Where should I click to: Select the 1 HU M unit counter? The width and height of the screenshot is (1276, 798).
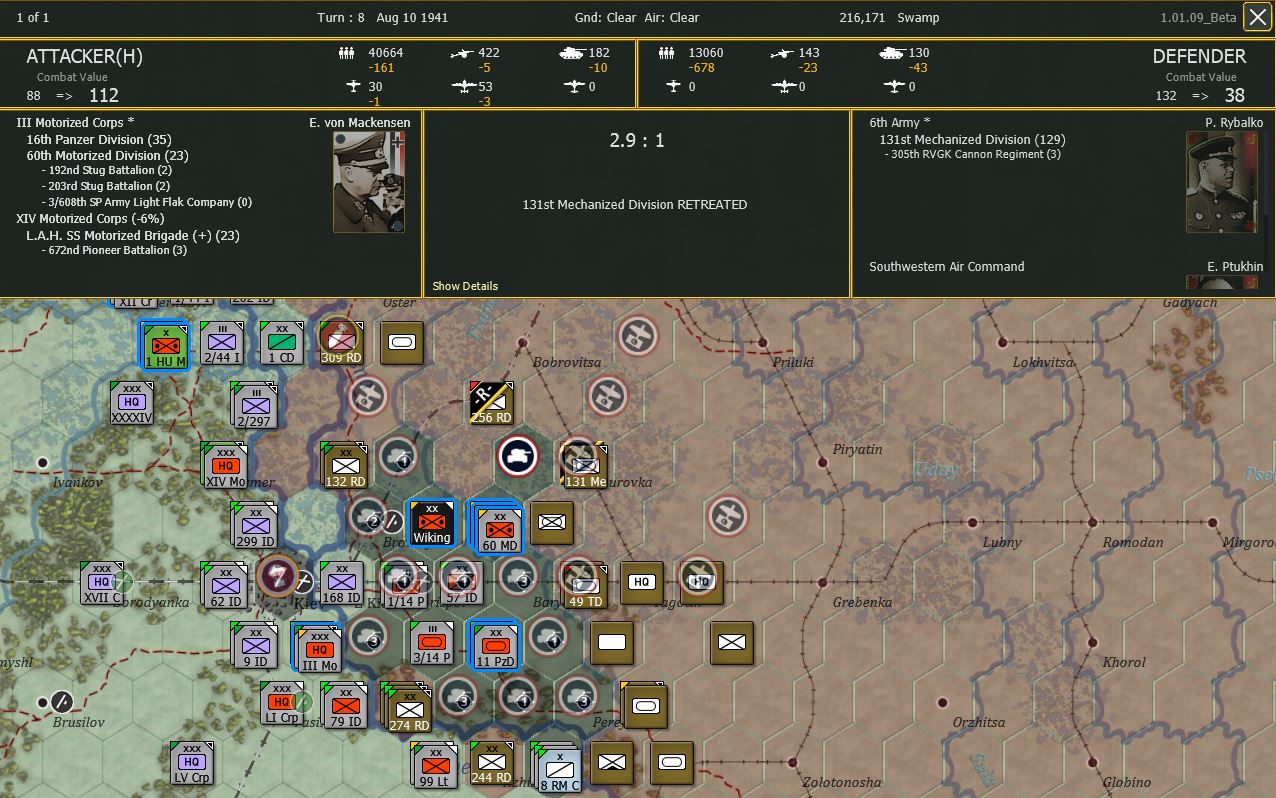tap(164, 345)
